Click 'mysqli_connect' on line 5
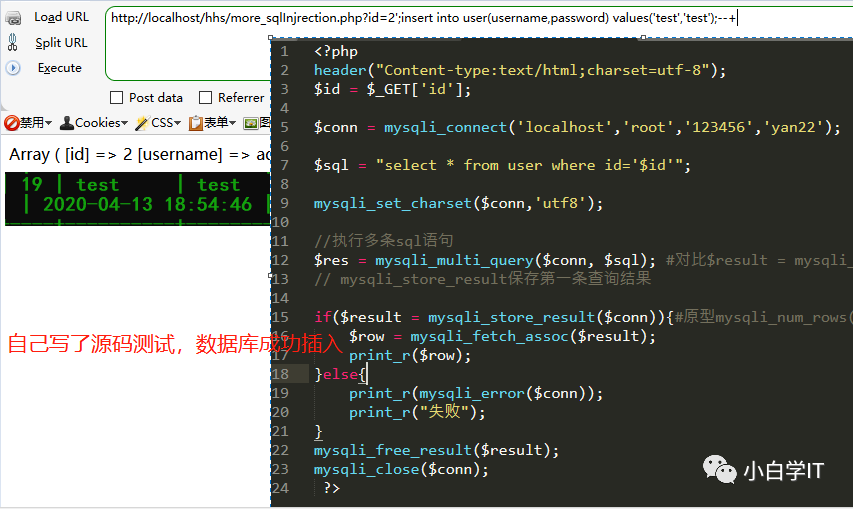853x509 pixels. (x=446, y=128)
